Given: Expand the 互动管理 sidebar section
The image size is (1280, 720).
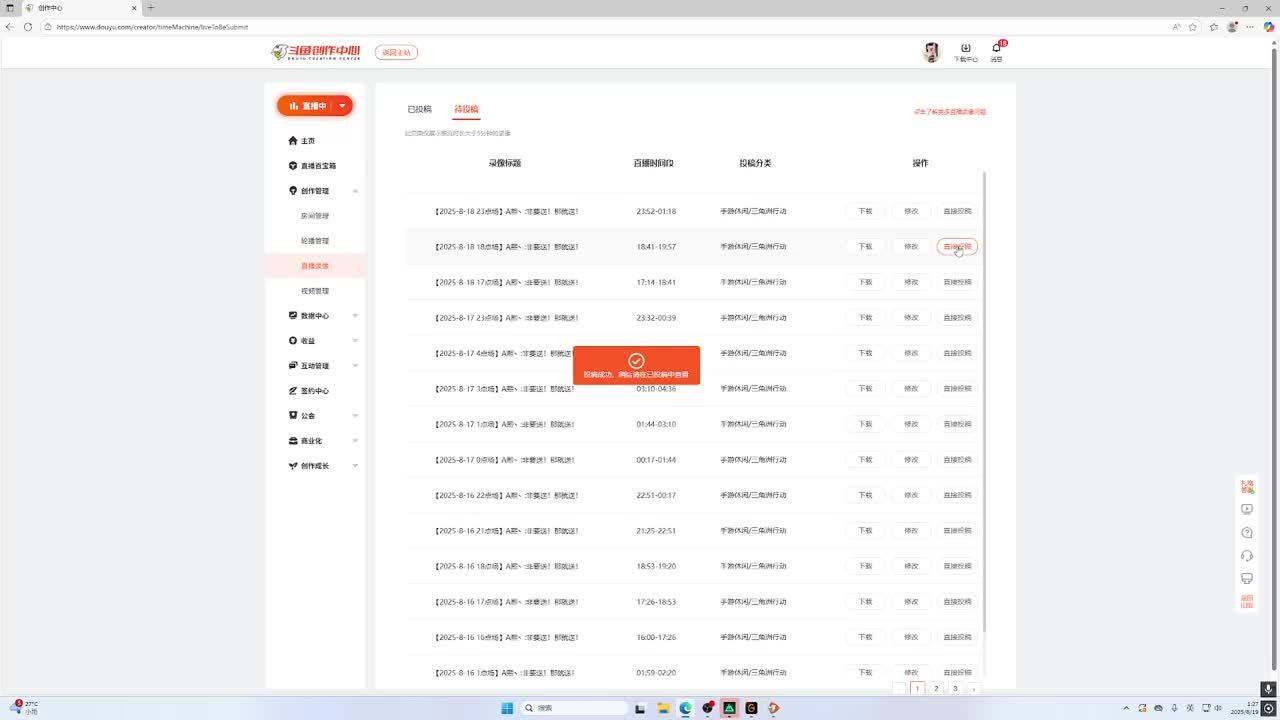Looking at the screenshot, I should point(355,366).
